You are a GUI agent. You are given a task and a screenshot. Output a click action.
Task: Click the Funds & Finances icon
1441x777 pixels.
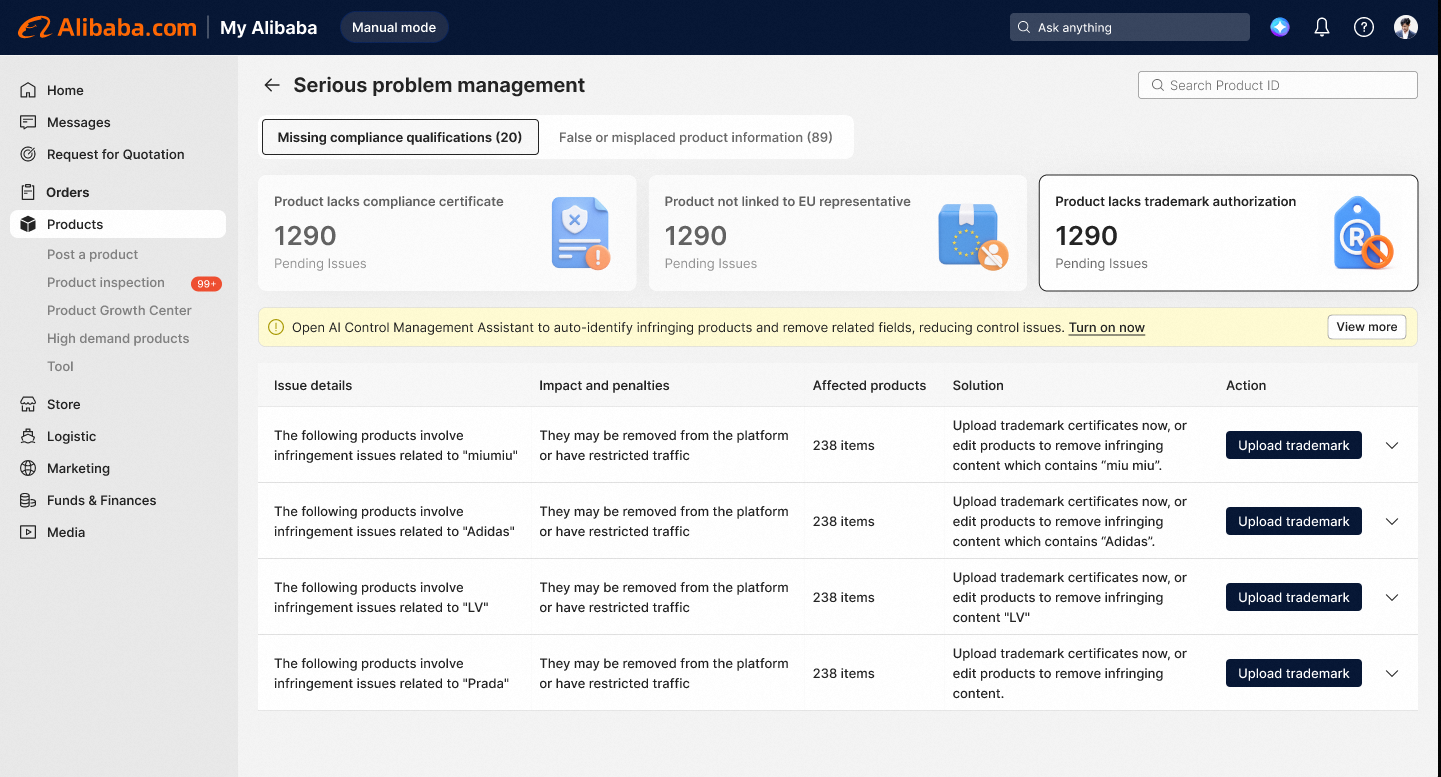click(28, 500)
